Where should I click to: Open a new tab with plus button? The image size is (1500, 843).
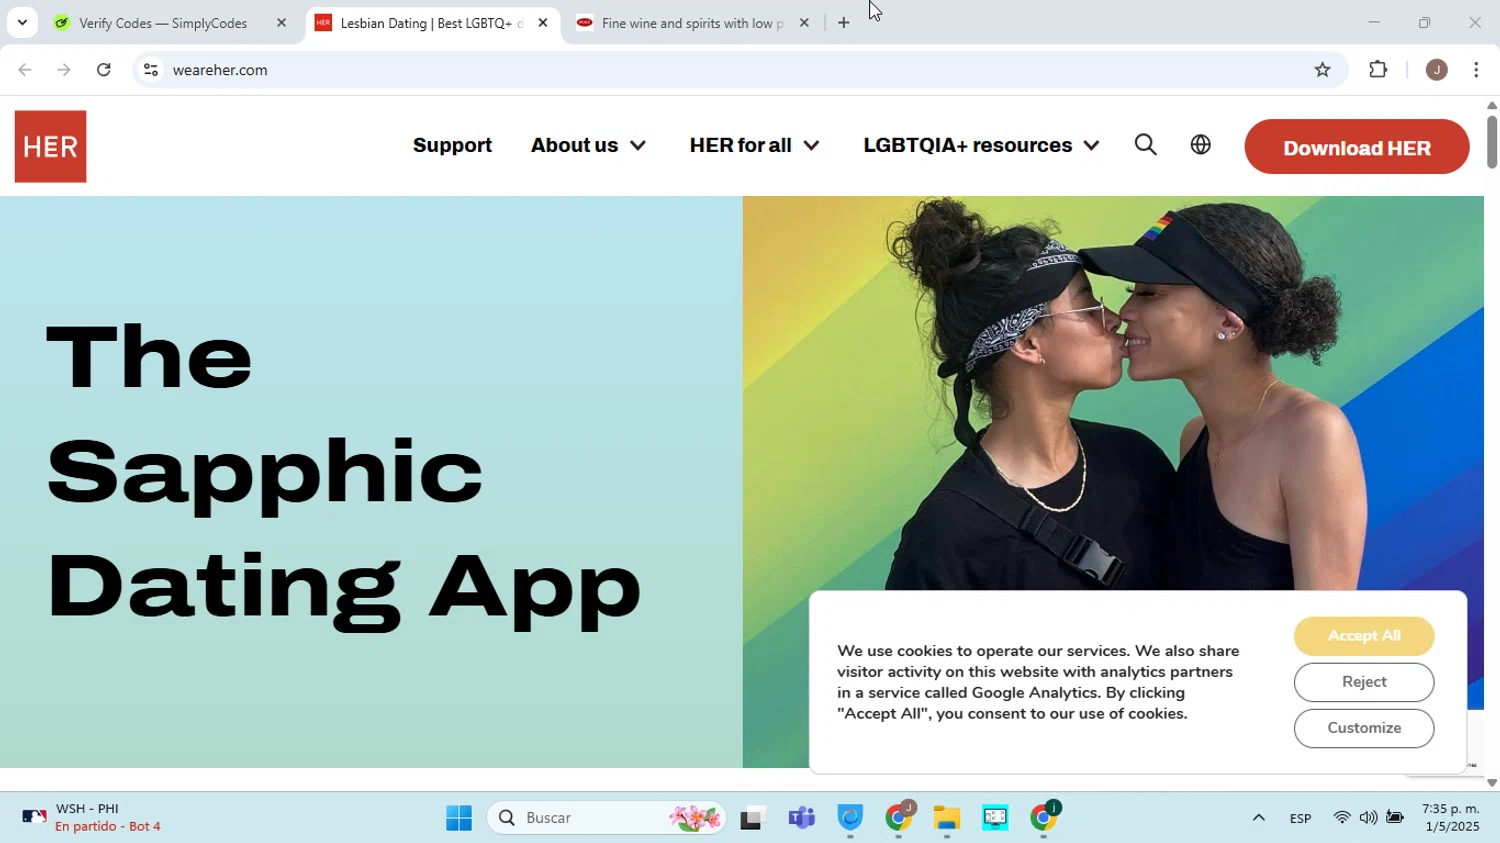843,22
